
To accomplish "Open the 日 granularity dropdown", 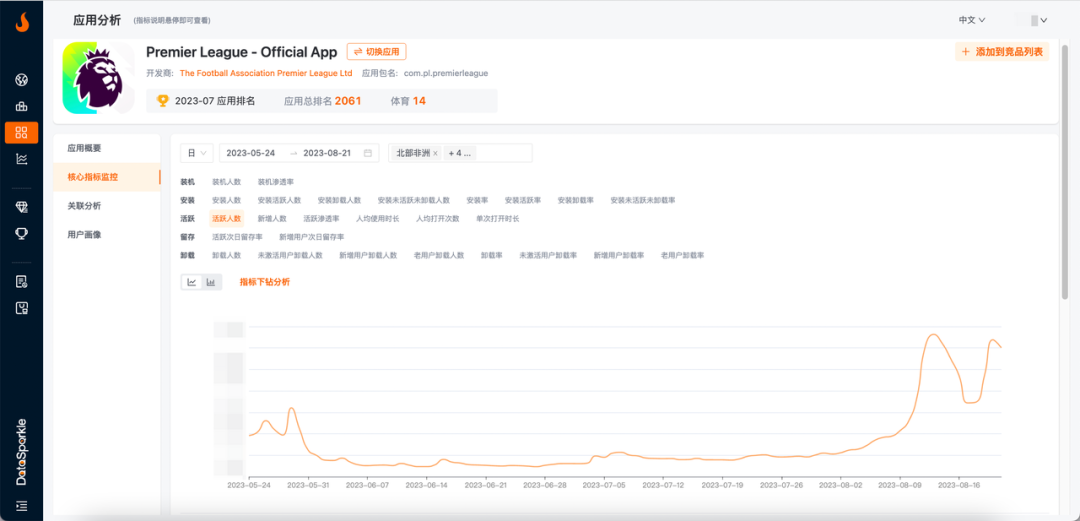I will (x=196, y=153).
